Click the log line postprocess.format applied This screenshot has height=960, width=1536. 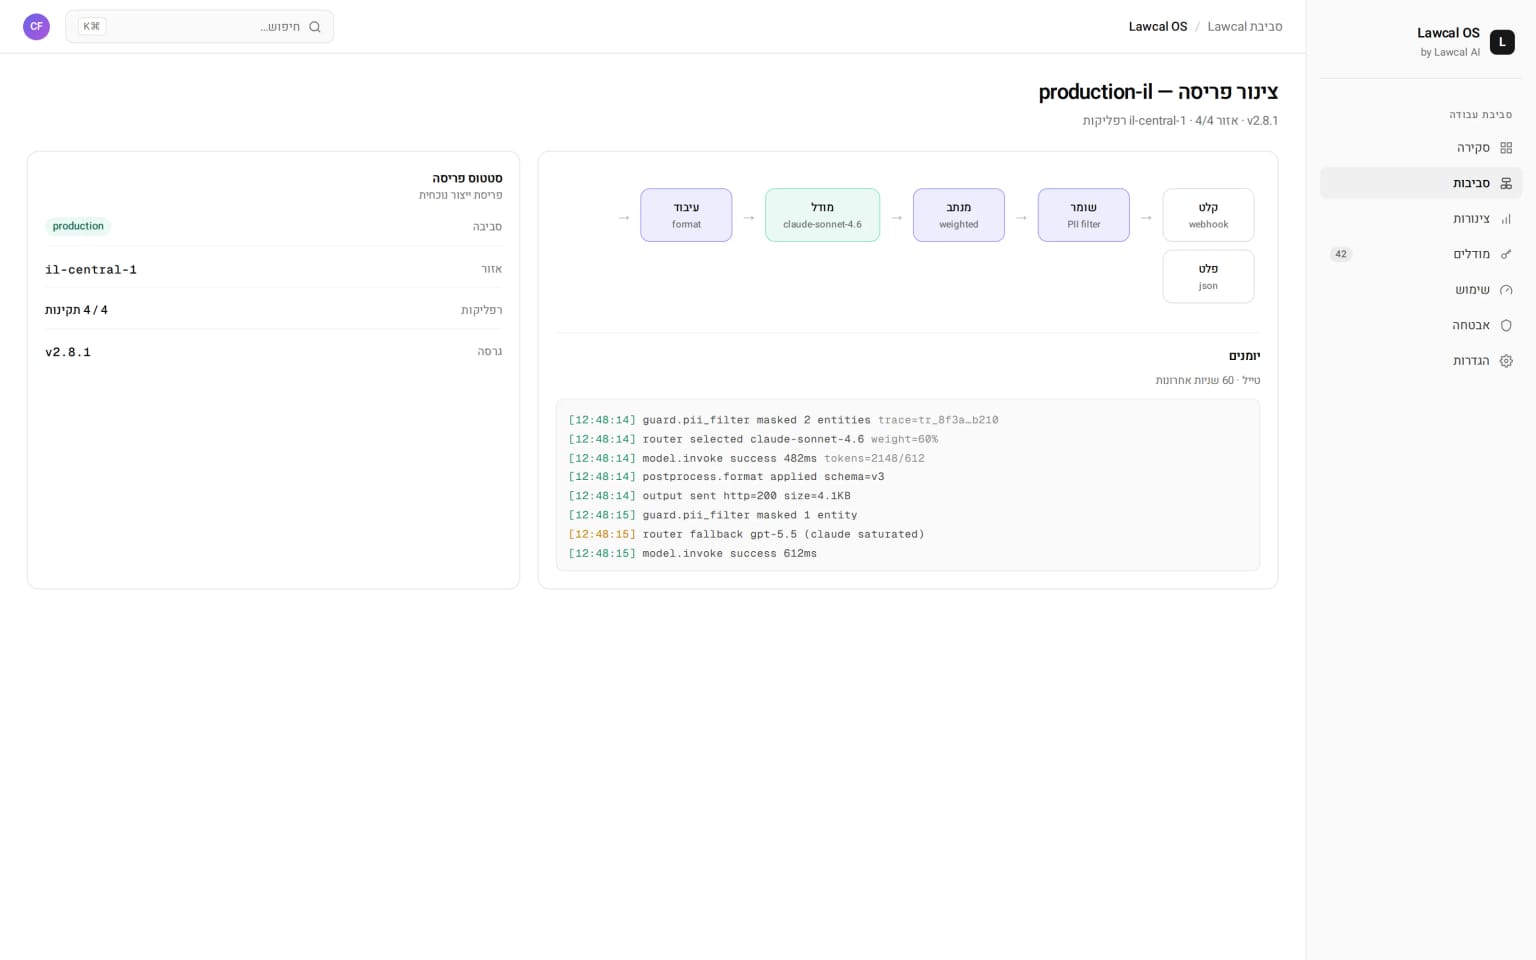(726, 477)
